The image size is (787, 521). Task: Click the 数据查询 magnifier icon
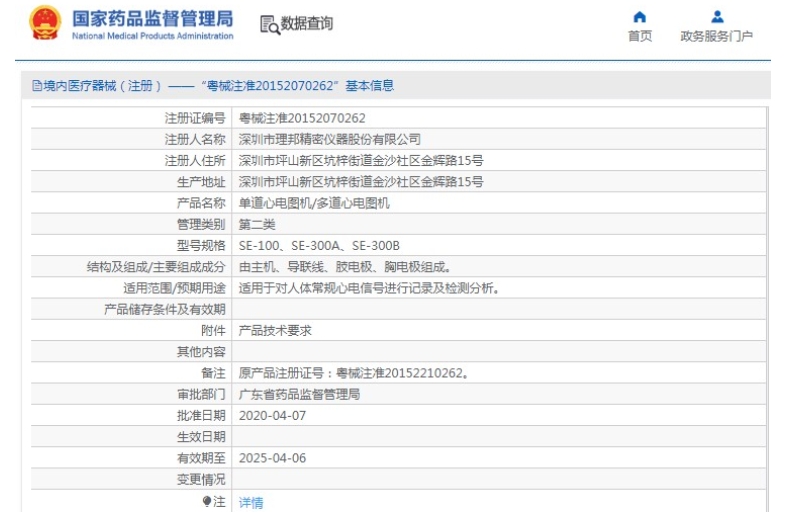click(268, 25)
